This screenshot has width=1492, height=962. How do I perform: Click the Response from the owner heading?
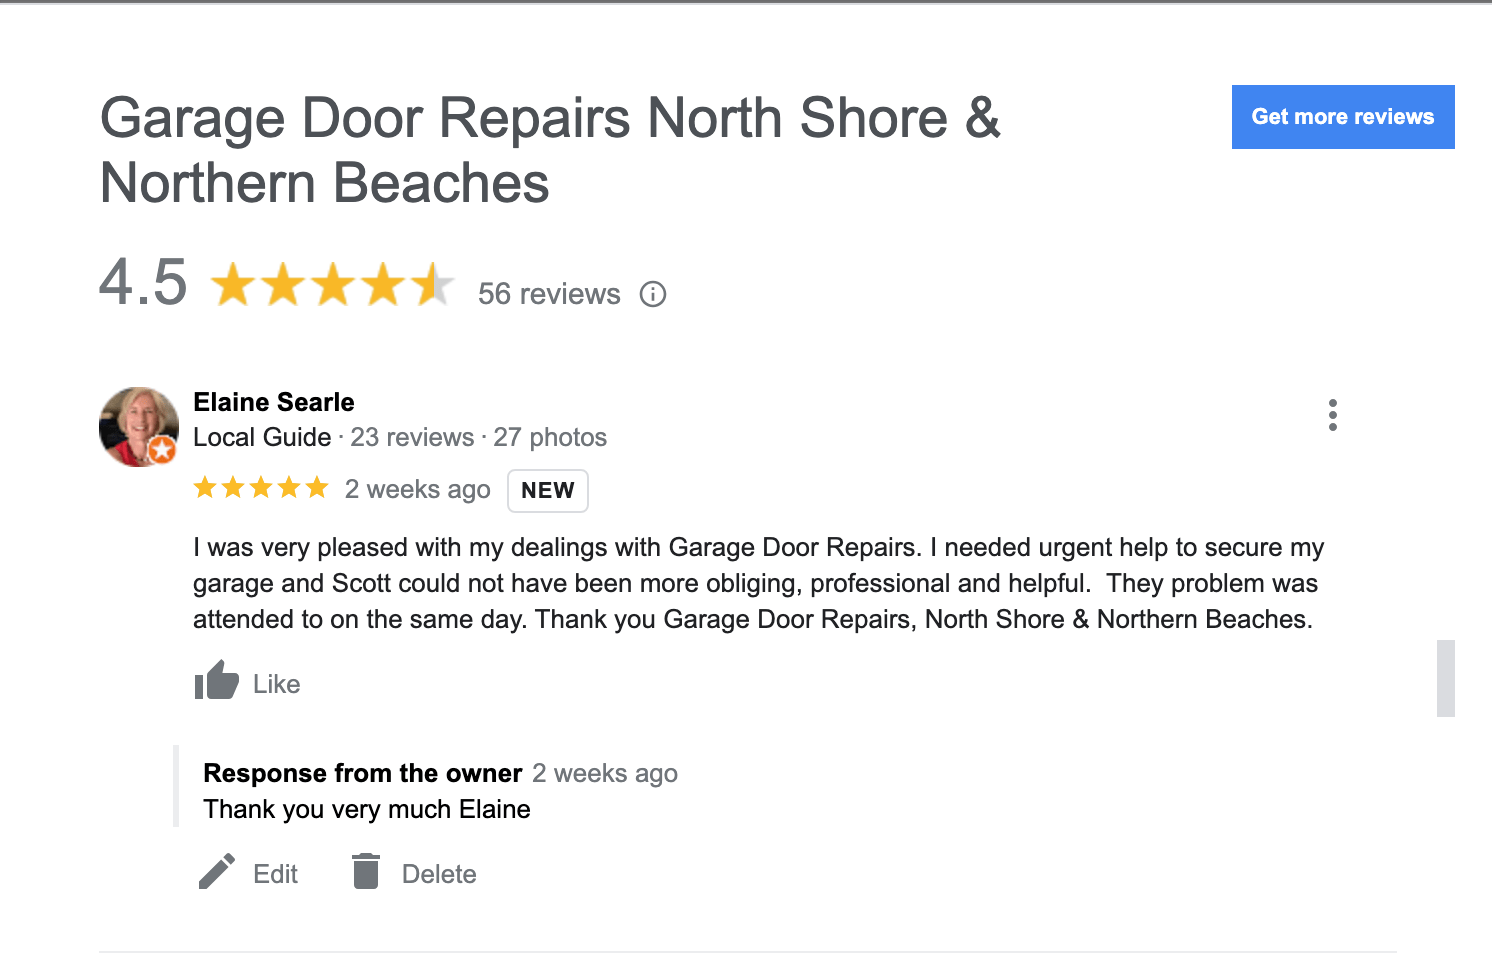pyautogui.click(x=362, y=773)
